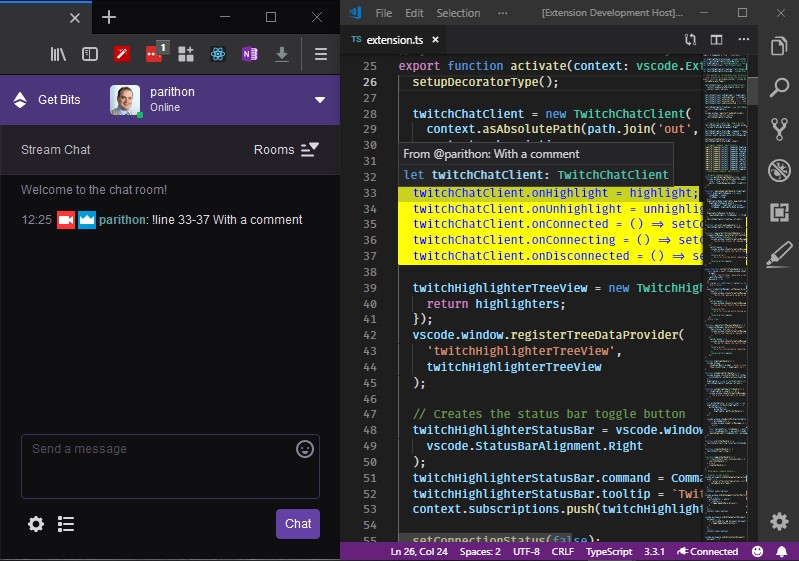Open the emote picker smiley
Screen dimensions: 799x561
click(x=305, y=449)
